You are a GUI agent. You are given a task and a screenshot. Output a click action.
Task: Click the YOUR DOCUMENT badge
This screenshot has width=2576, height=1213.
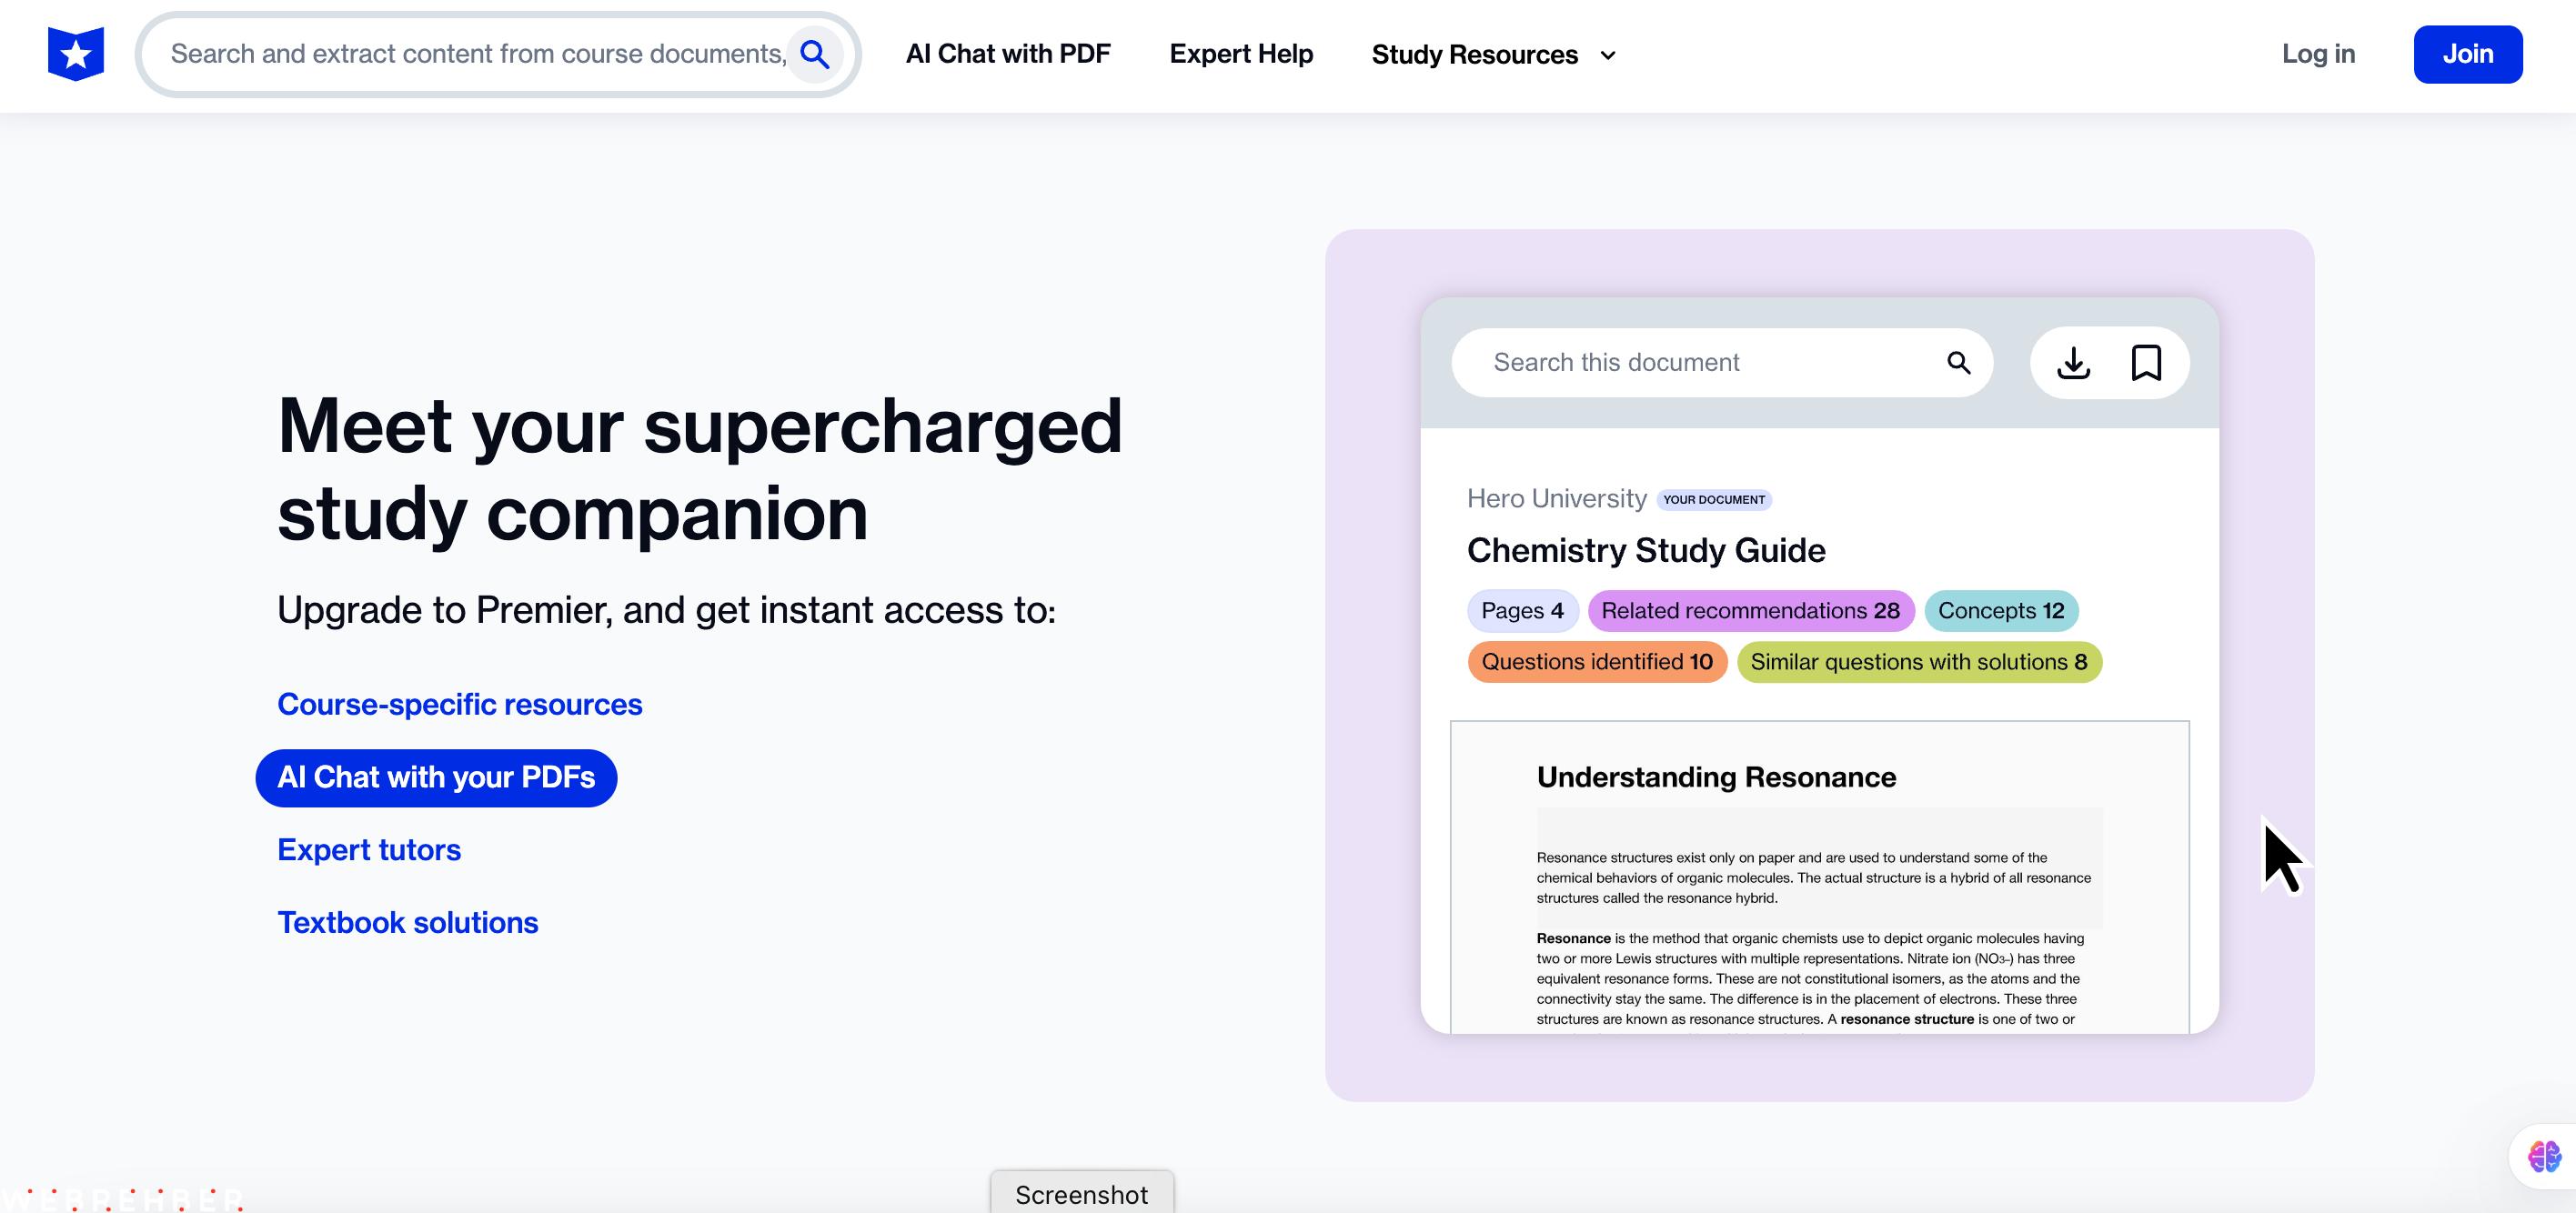point(1714,499)
